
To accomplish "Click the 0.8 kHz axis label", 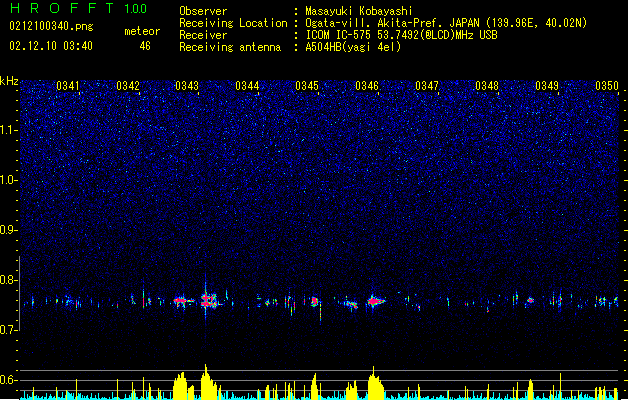I will [x=8, y=280].
